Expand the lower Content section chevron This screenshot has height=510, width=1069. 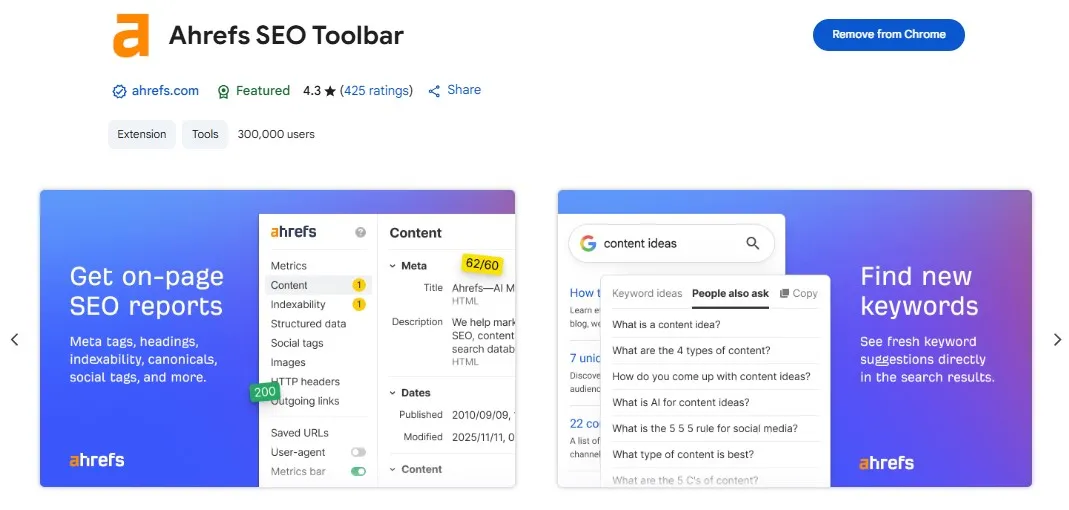(x=392, y=469)
